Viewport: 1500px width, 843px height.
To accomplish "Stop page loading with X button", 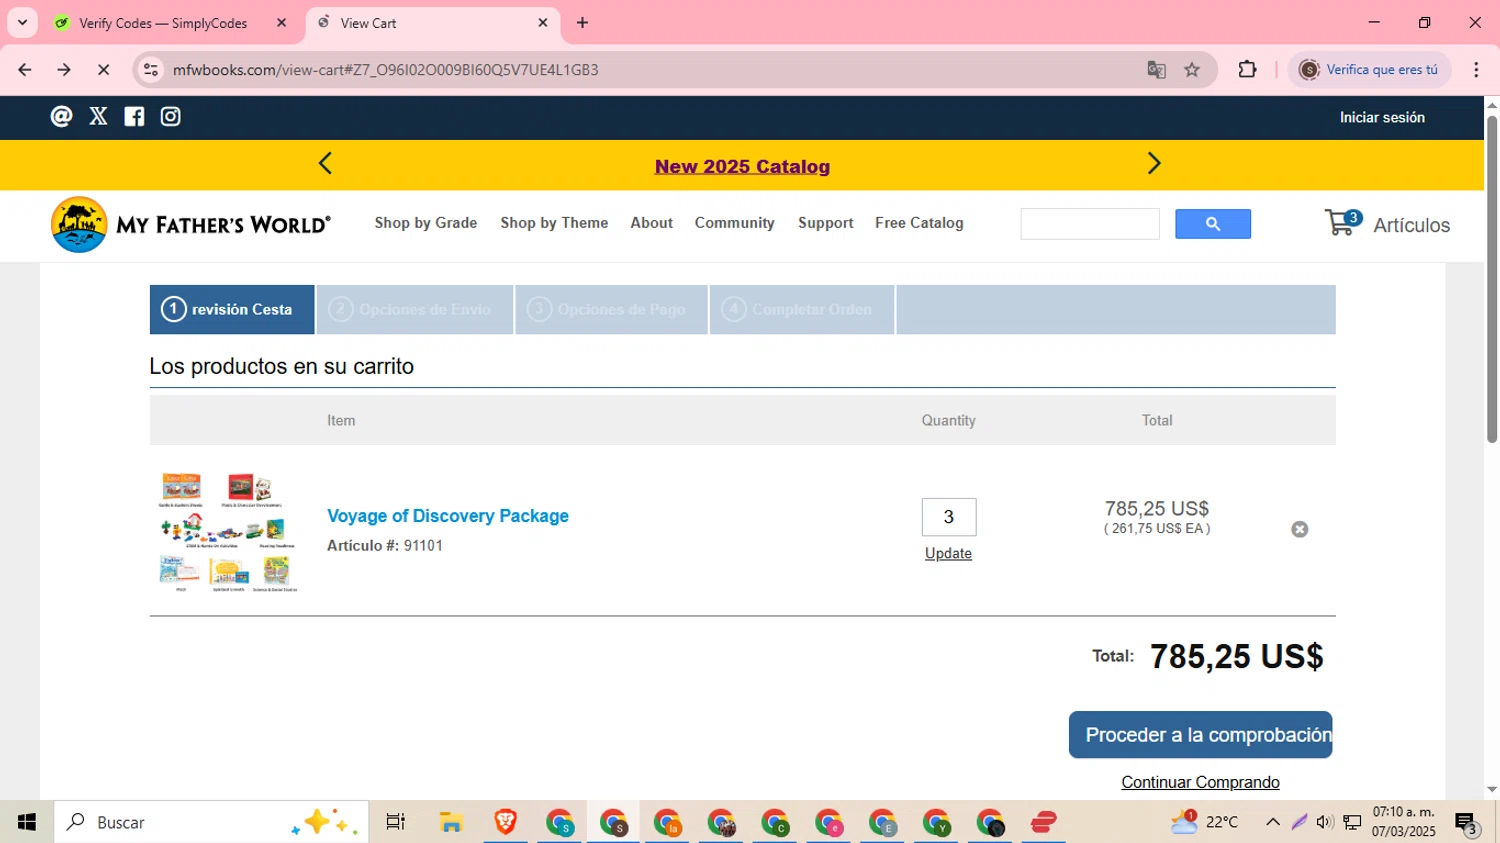I will [x=103, y=70].
